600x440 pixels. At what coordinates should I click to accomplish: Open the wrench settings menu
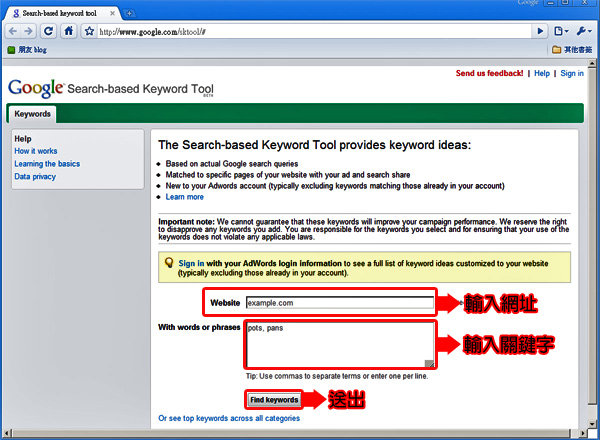pos(584,31)
